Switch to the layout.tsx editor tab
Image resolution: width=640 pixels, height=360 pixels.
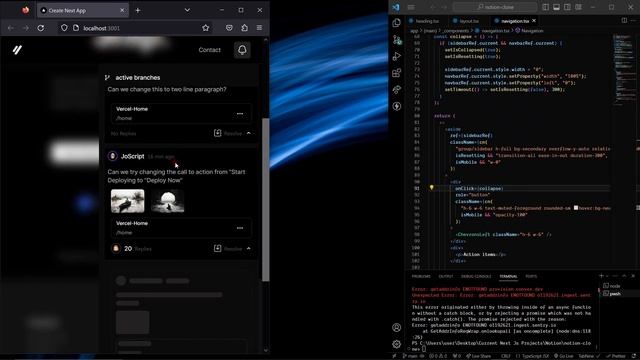(469, 21)
